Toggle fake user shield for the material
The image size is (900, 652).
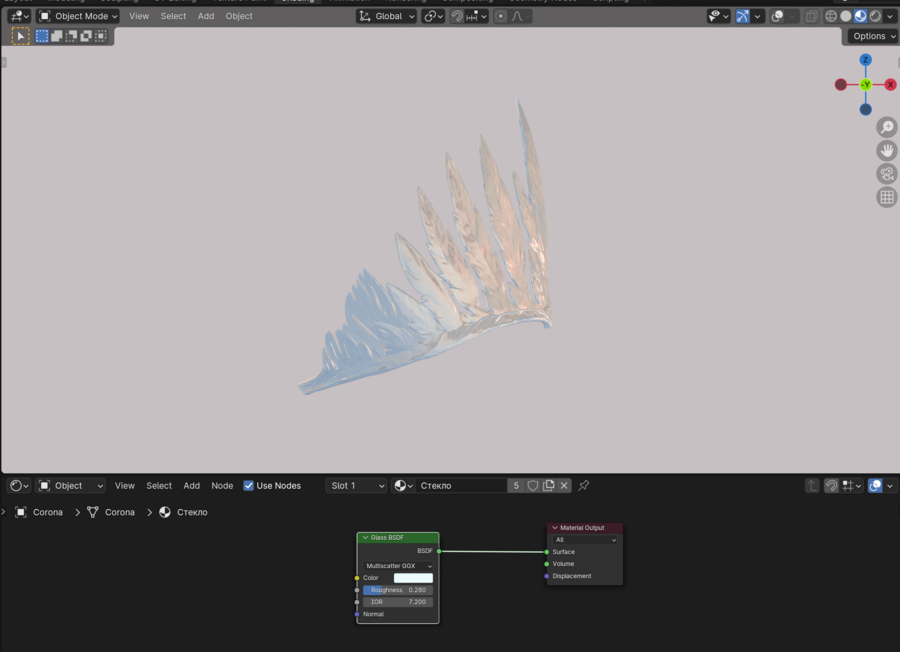click(x=532, y=486)
